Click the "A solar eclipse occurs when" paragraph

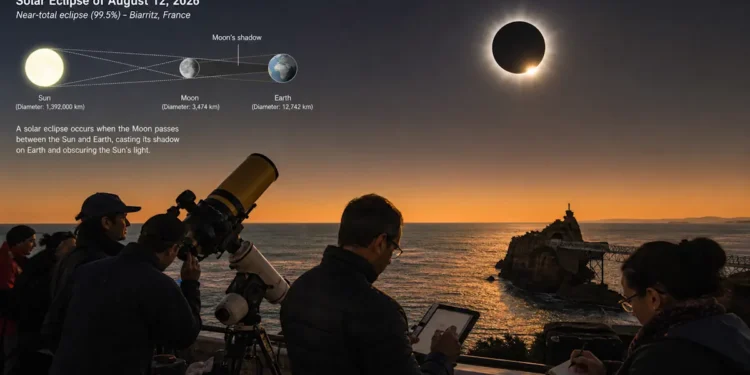click(x=98, y=139)
